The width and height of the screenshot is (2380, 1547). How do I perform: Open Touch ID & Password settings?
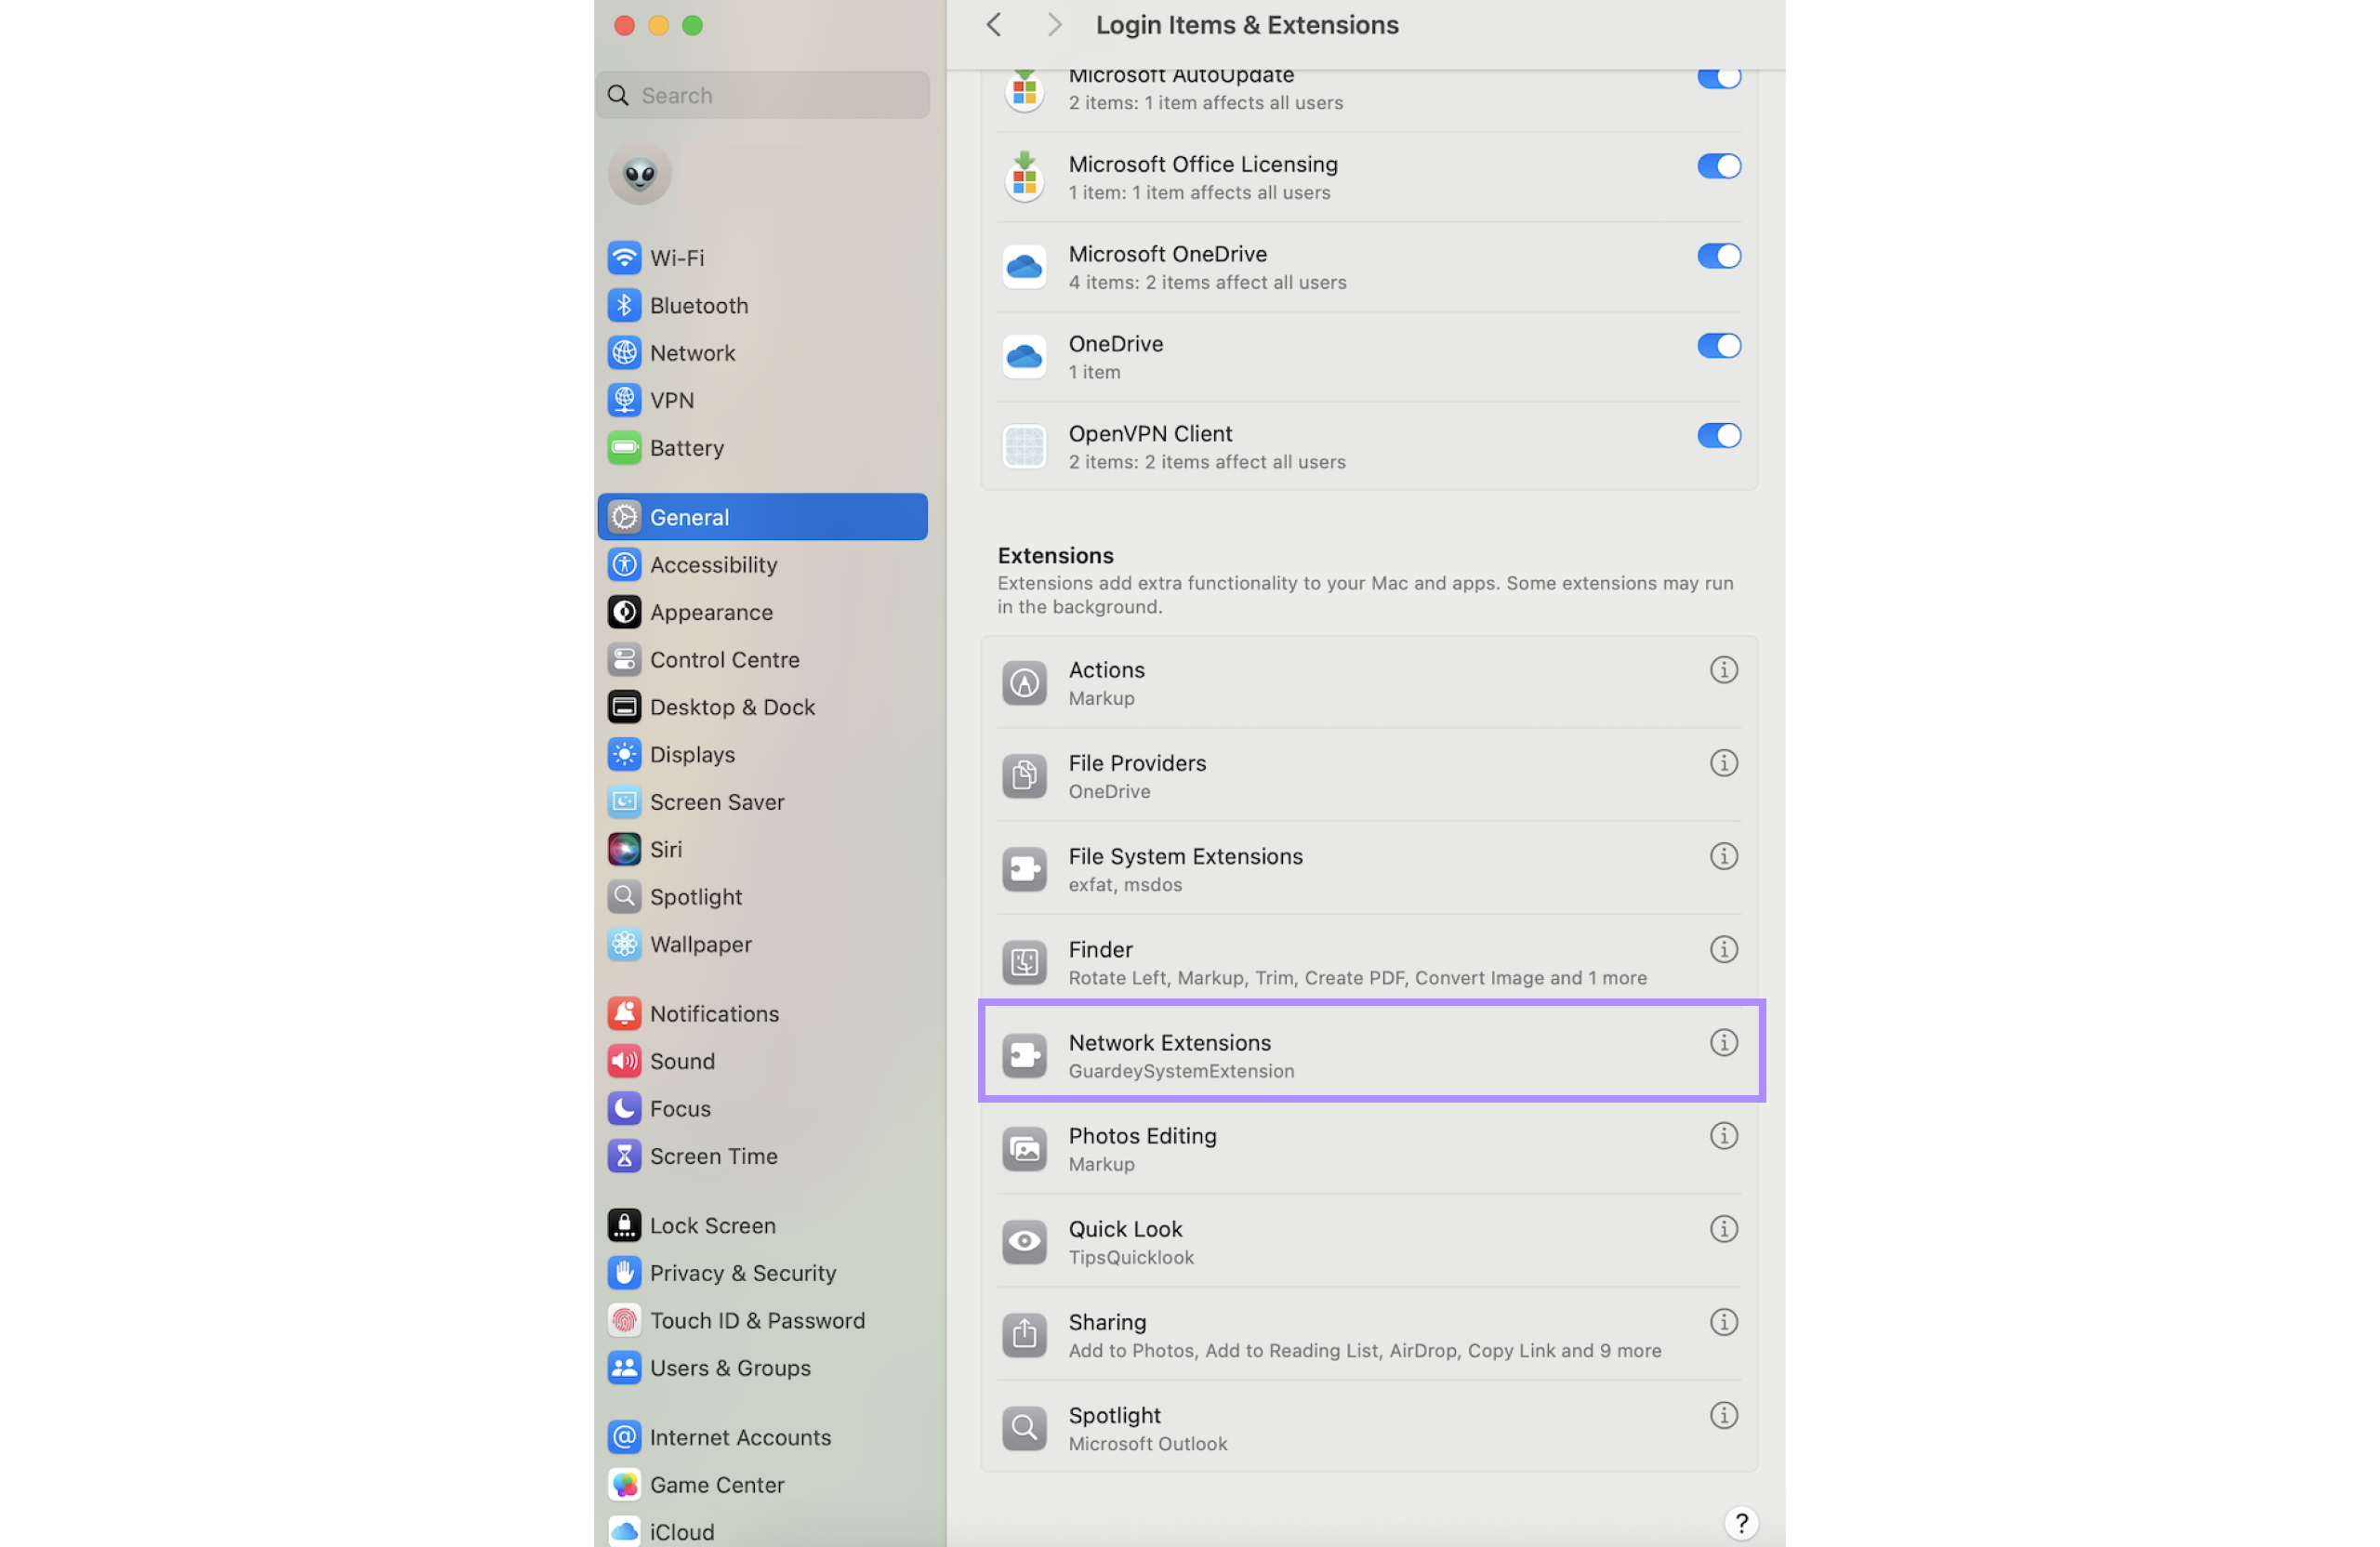click(762, 1320)
